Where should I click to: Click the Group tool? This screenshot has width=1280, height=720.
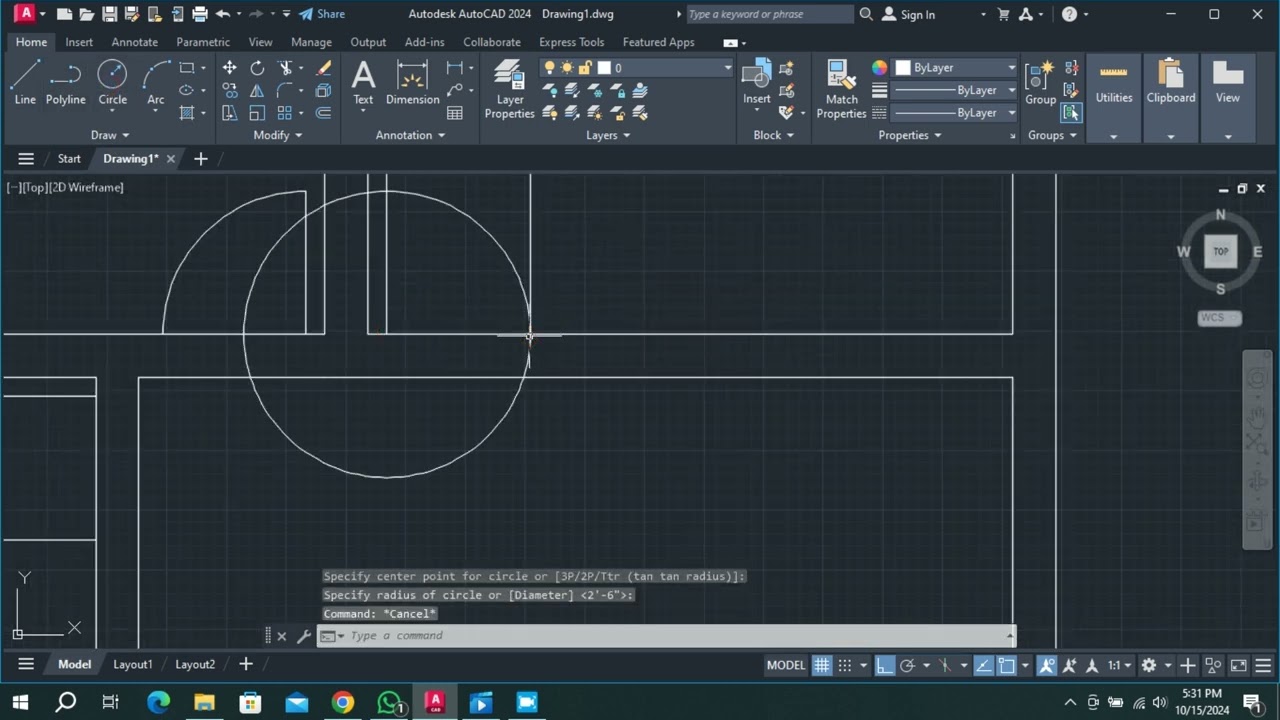(x=1040, y=82)
